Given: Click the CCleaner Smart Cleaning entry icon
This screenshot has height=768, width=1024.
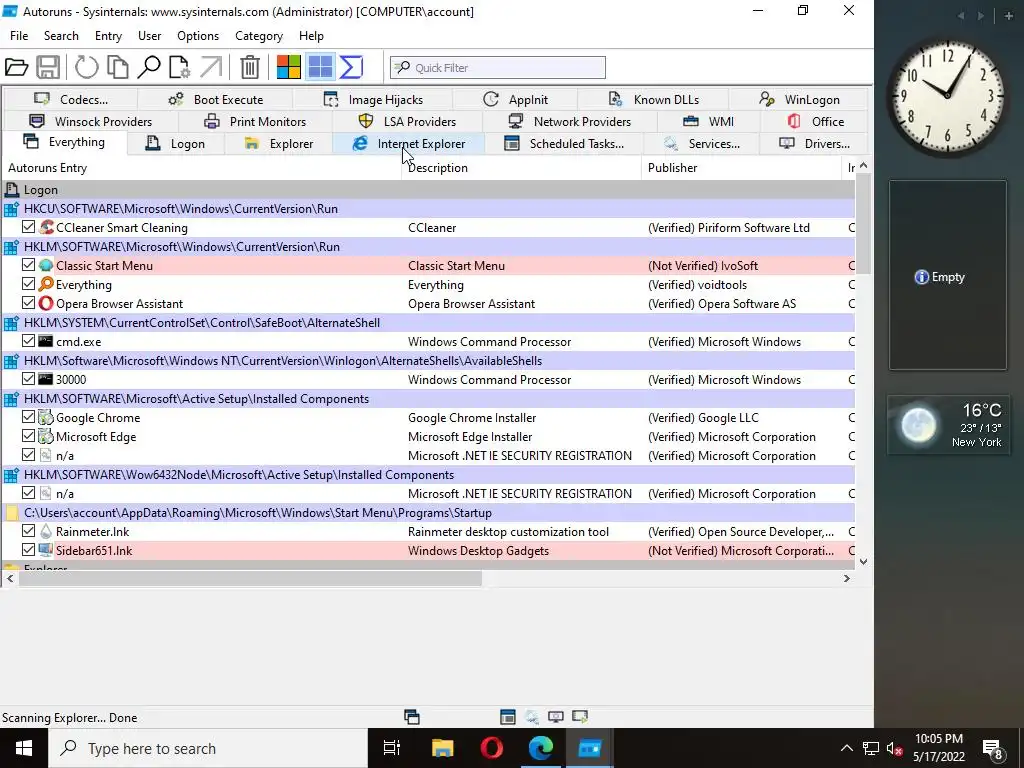Looking at the screenshot, I should [x=46, y=227].
